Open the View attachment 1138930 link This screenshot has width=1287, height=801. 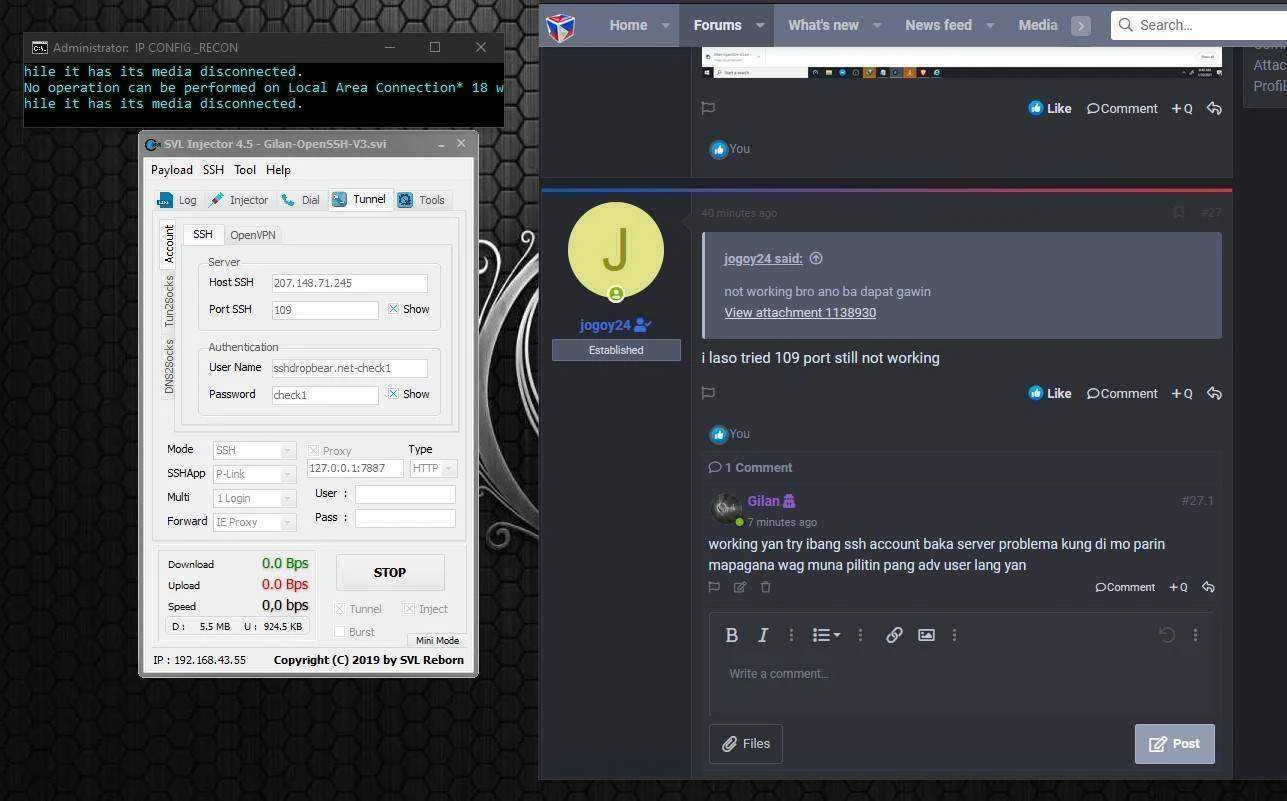click(x=800, y=312)
